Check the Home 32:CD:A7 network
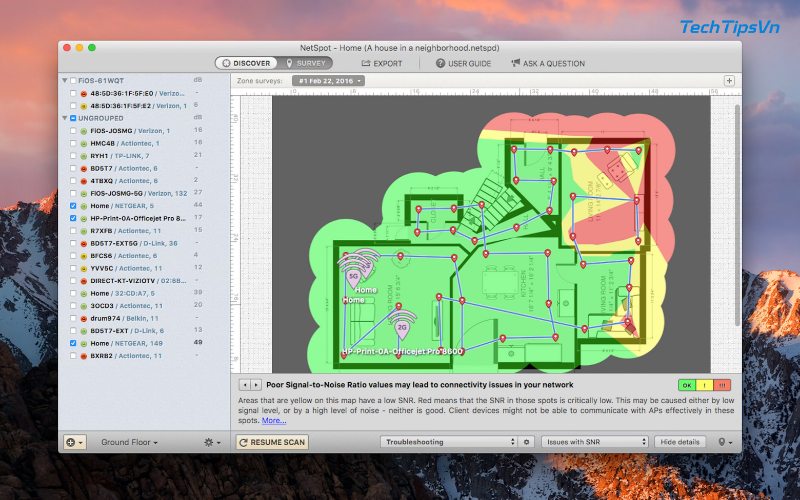This screenshot has width=800, height=500. click(73, 293)
